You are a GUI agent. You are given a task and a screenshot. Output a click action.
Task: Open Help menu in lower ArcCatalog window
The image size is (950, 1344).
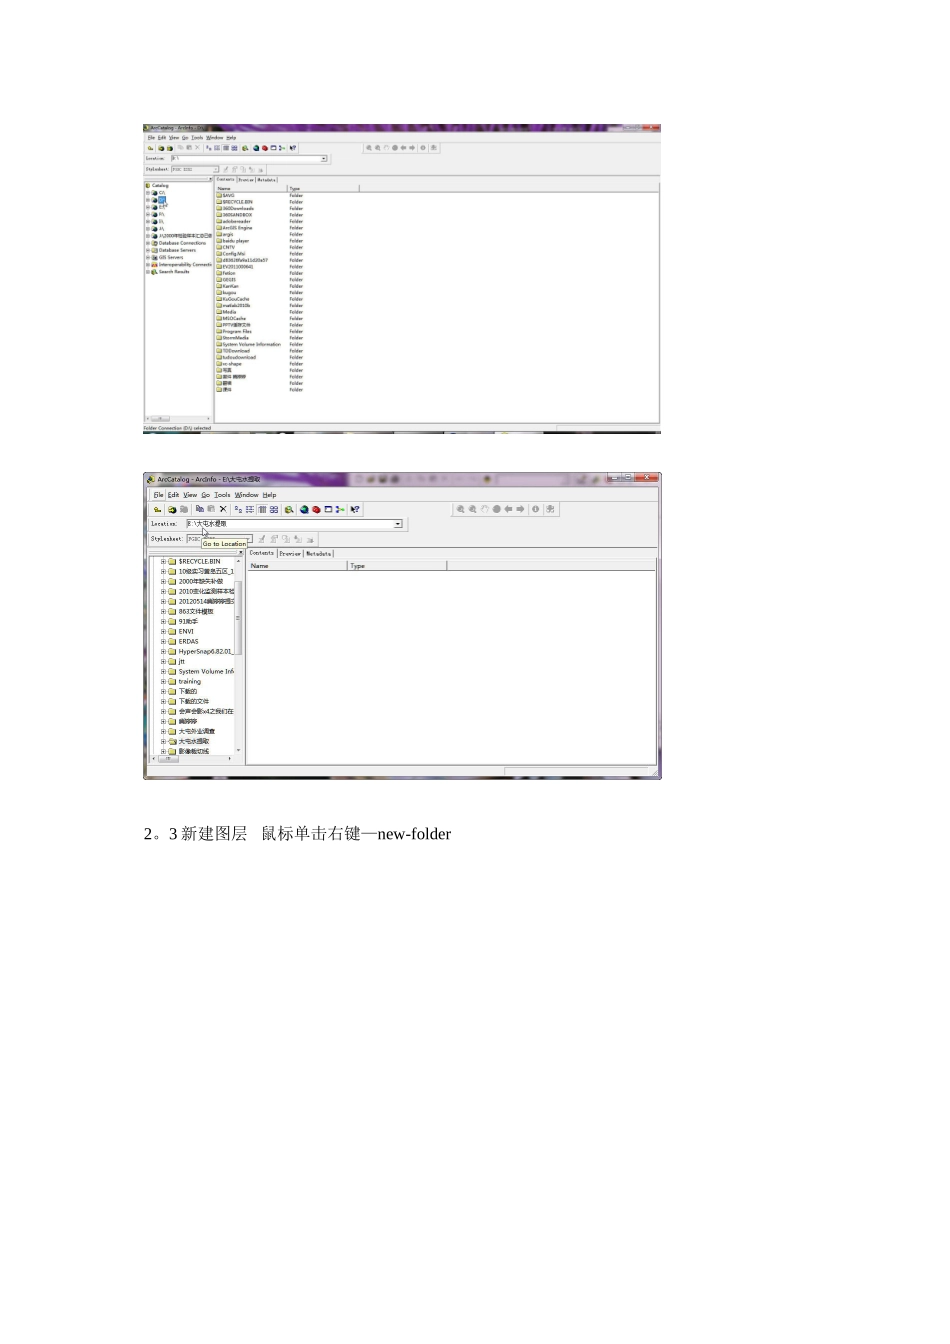(x=269, y=495)
